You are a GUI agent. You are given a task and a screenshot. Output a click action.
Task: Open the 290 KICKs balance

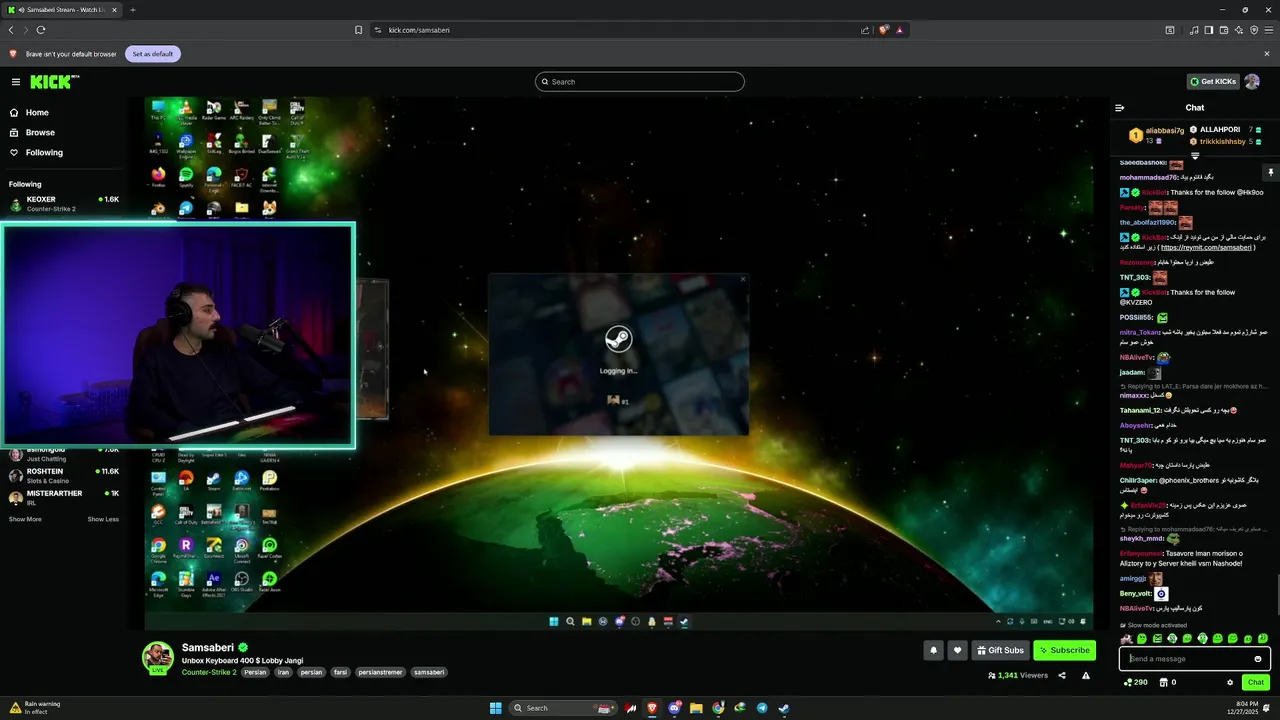point(1136,683)
